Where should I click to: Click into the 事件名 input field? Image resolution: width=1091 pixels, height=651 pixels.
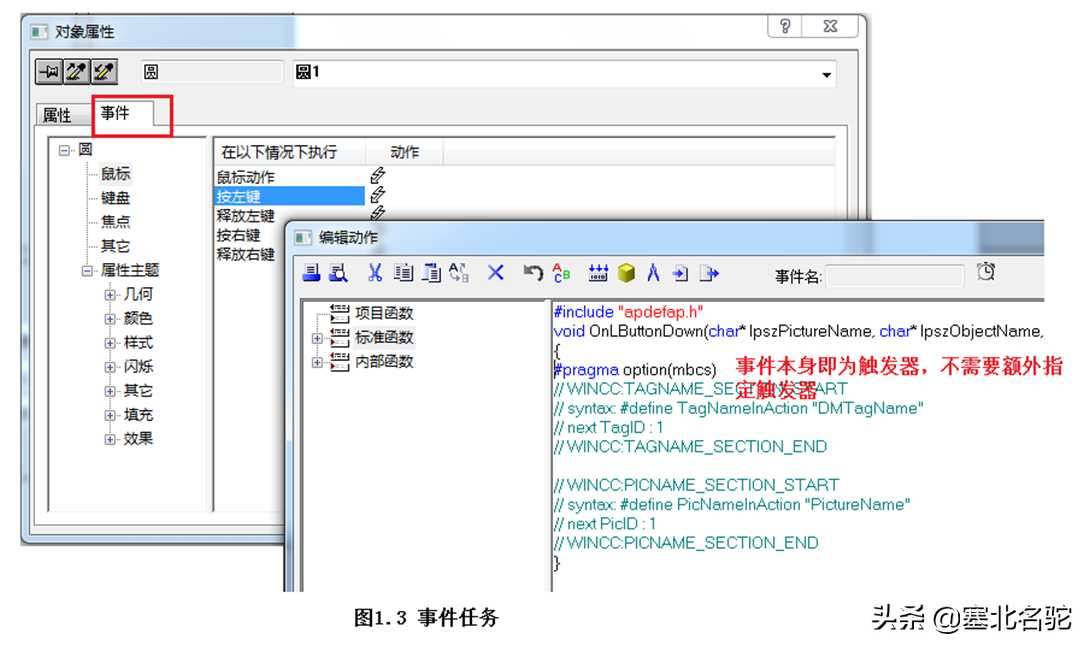coord(894,276)
